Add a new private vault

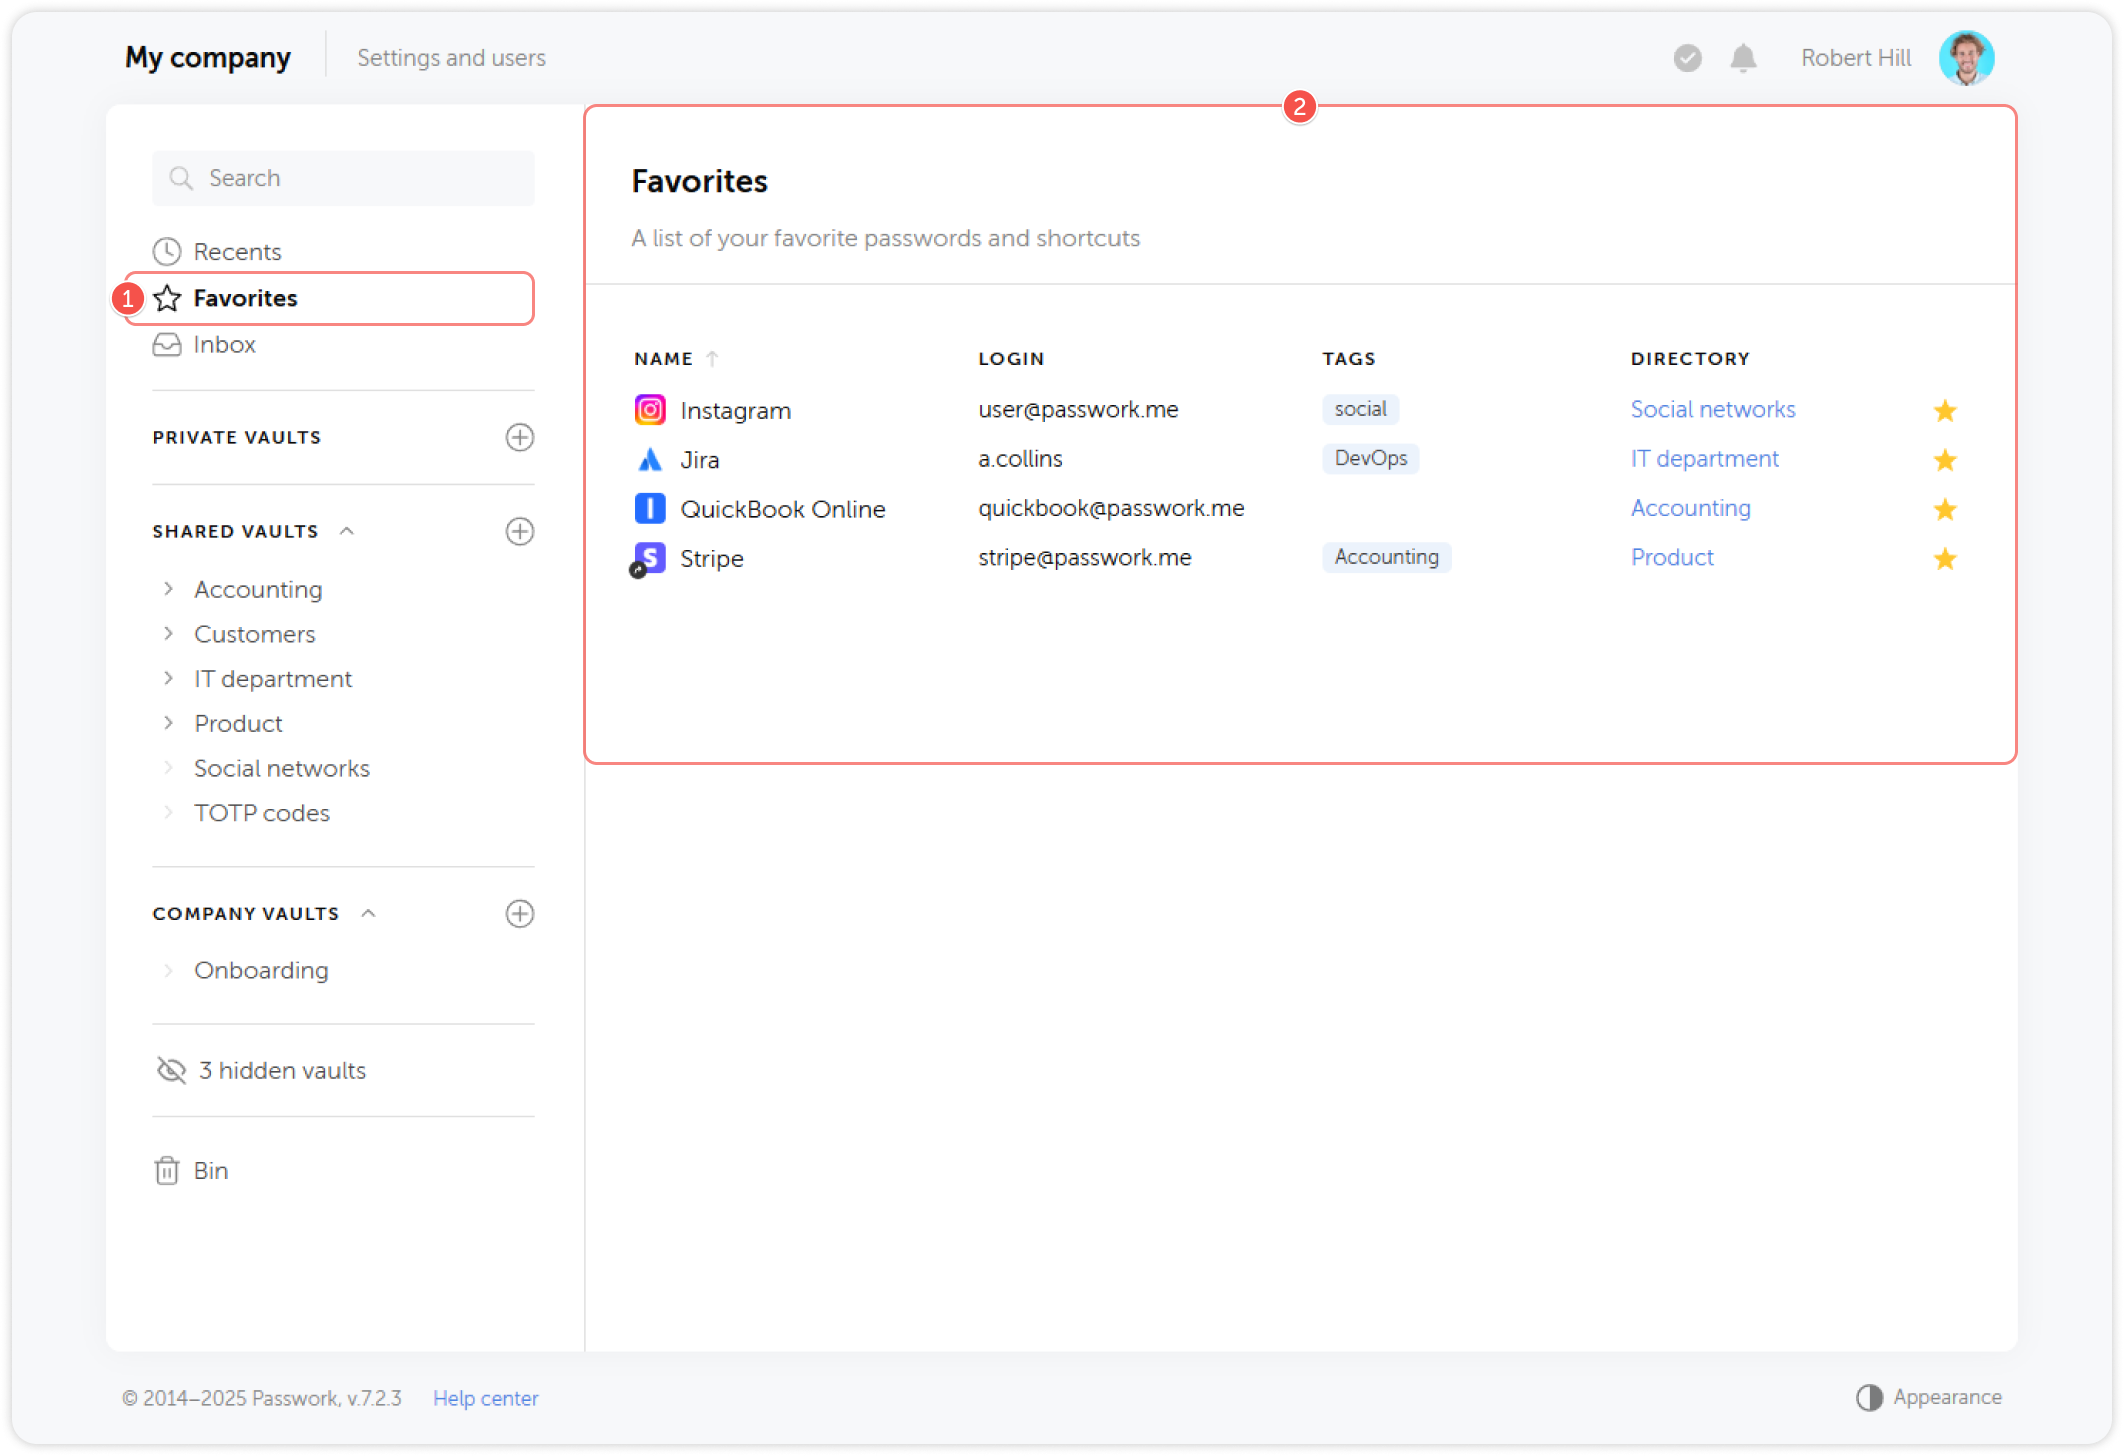coord(519,437)
